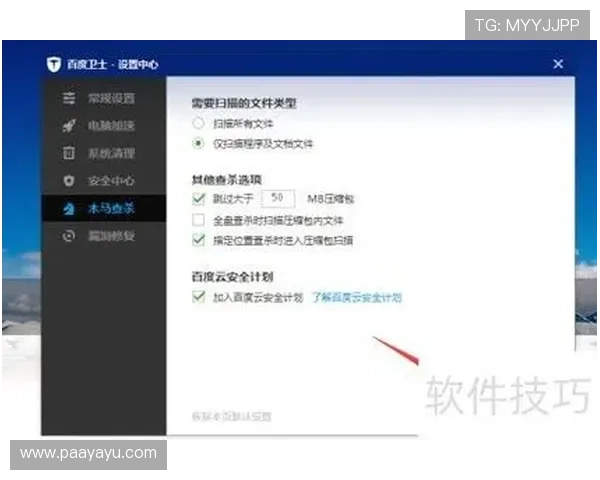Click the 木马查杀 horse icon
The width and height of the screenshot is (600, 480).
[69, 209]
